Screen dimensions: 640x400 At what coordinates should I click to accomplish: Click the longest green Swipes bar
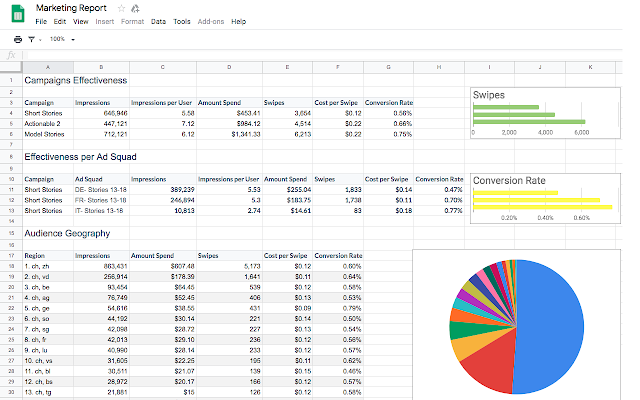529,122
